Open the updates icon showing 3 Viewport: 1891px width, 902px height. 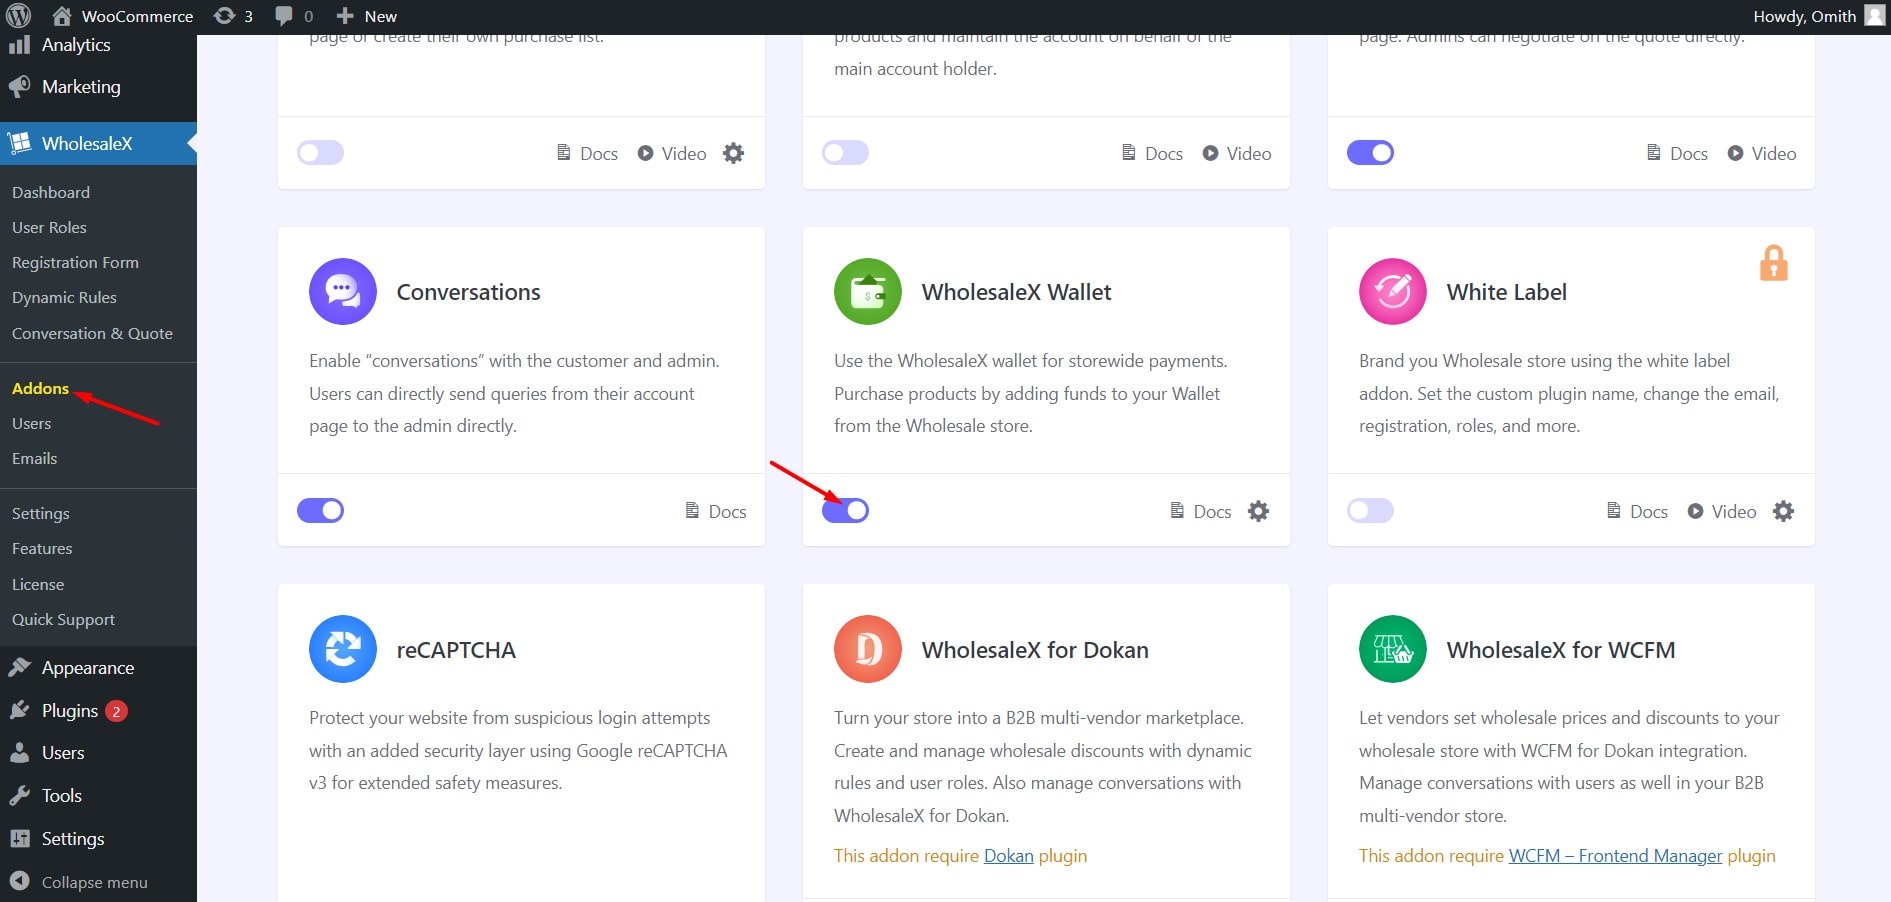click(234, 16)
